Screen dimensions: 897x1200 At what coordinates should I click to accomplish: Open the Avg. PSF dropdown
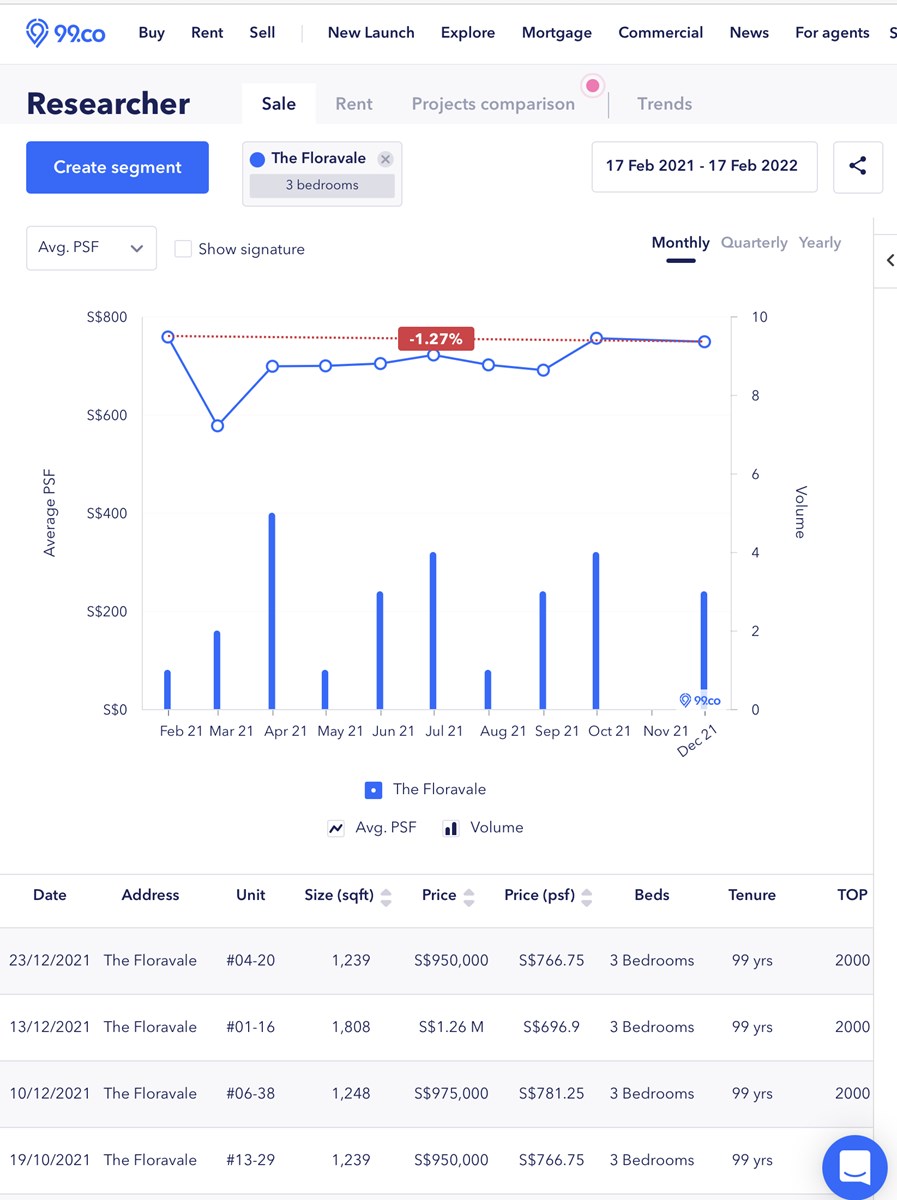[91, 248]
